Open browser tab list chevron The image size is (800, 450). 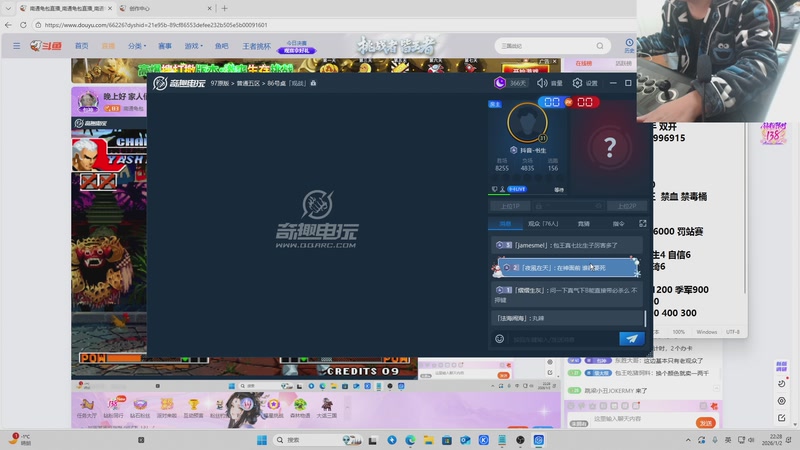(8, 8)
